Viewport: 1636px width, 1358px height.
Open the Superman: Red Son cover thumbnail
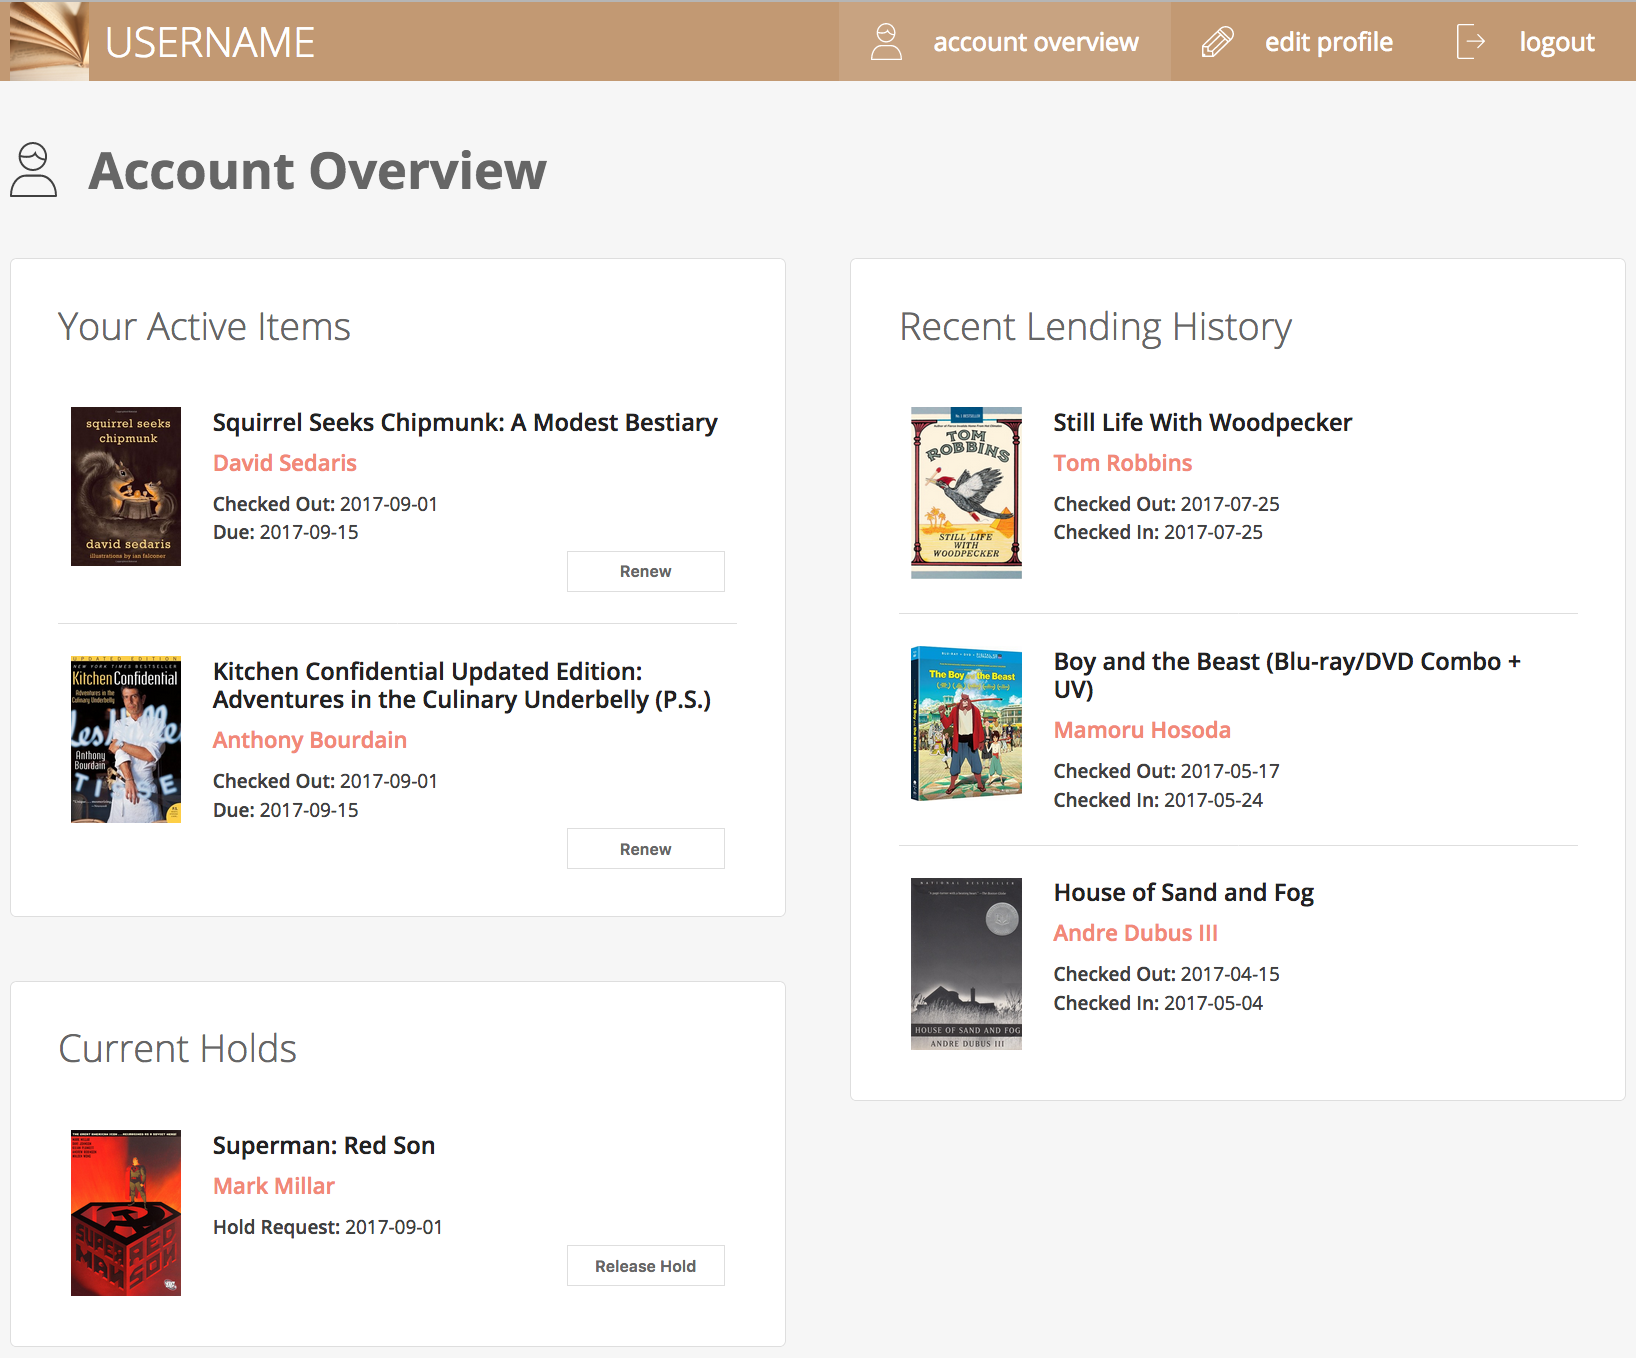126,1213
